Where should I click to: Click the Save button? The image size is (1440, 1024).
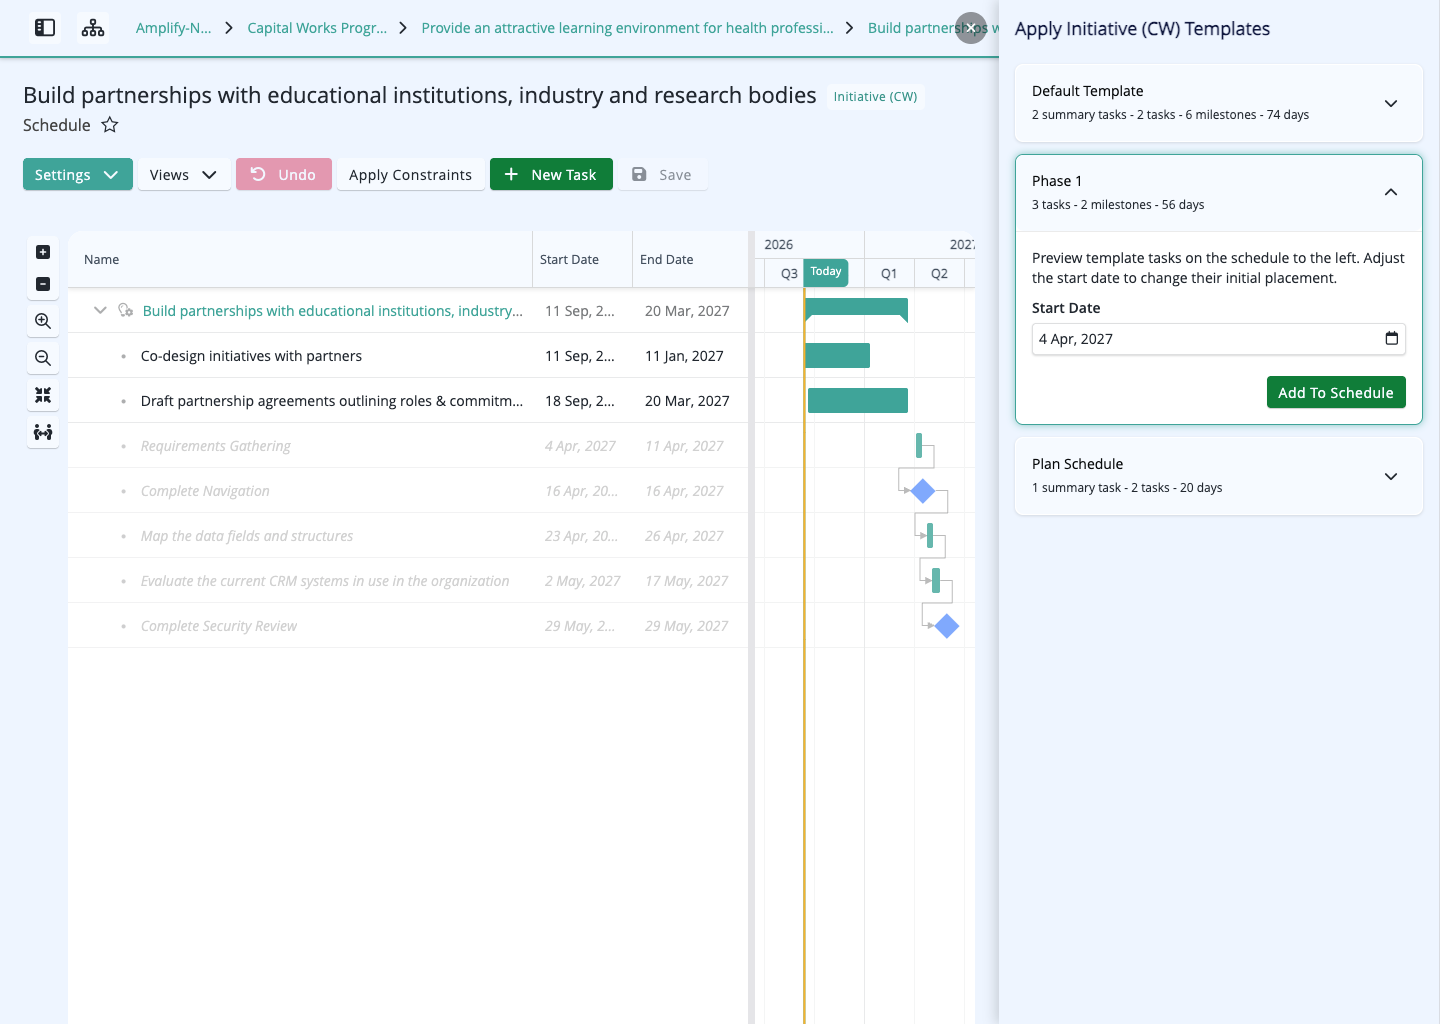tap(662, 174)
